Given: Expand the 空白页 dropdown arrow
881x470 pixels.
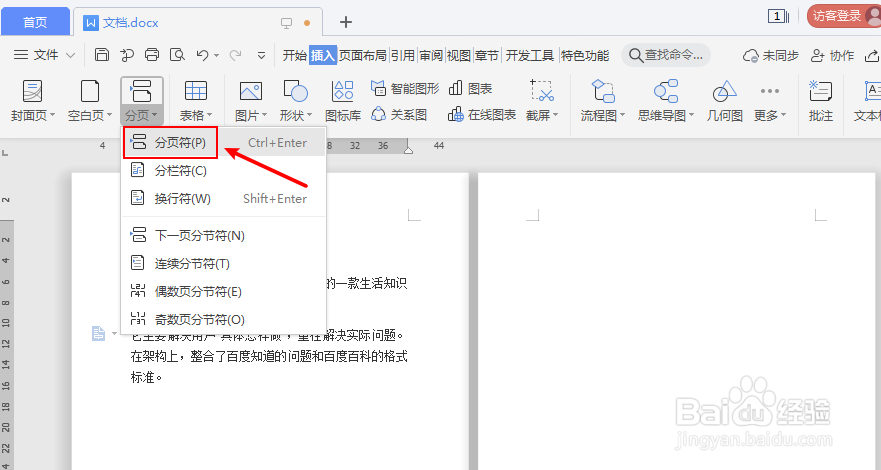Looking at the screenshot, I should (x=109, y=115).
